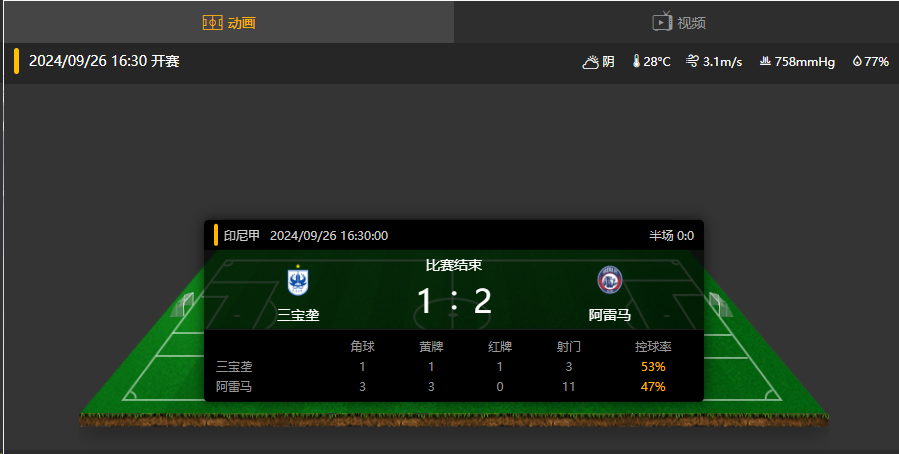Click the humidity droplet icon
Screen dimensions: 899x454
pyautogui.click(x=857, y=61)
